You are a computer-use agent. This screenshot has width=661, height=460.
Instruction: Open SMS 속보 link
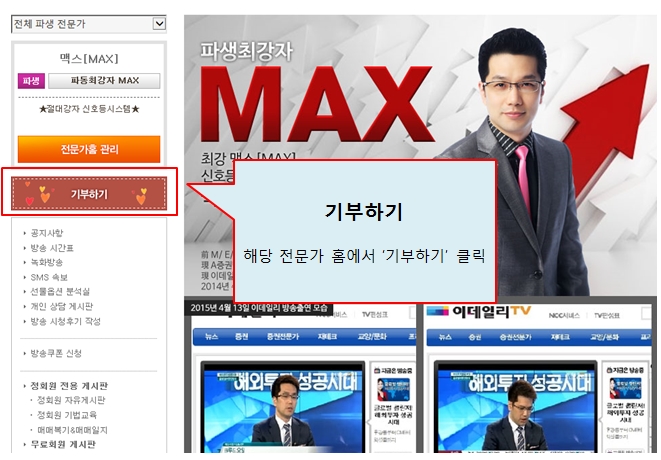pos(49,277)
